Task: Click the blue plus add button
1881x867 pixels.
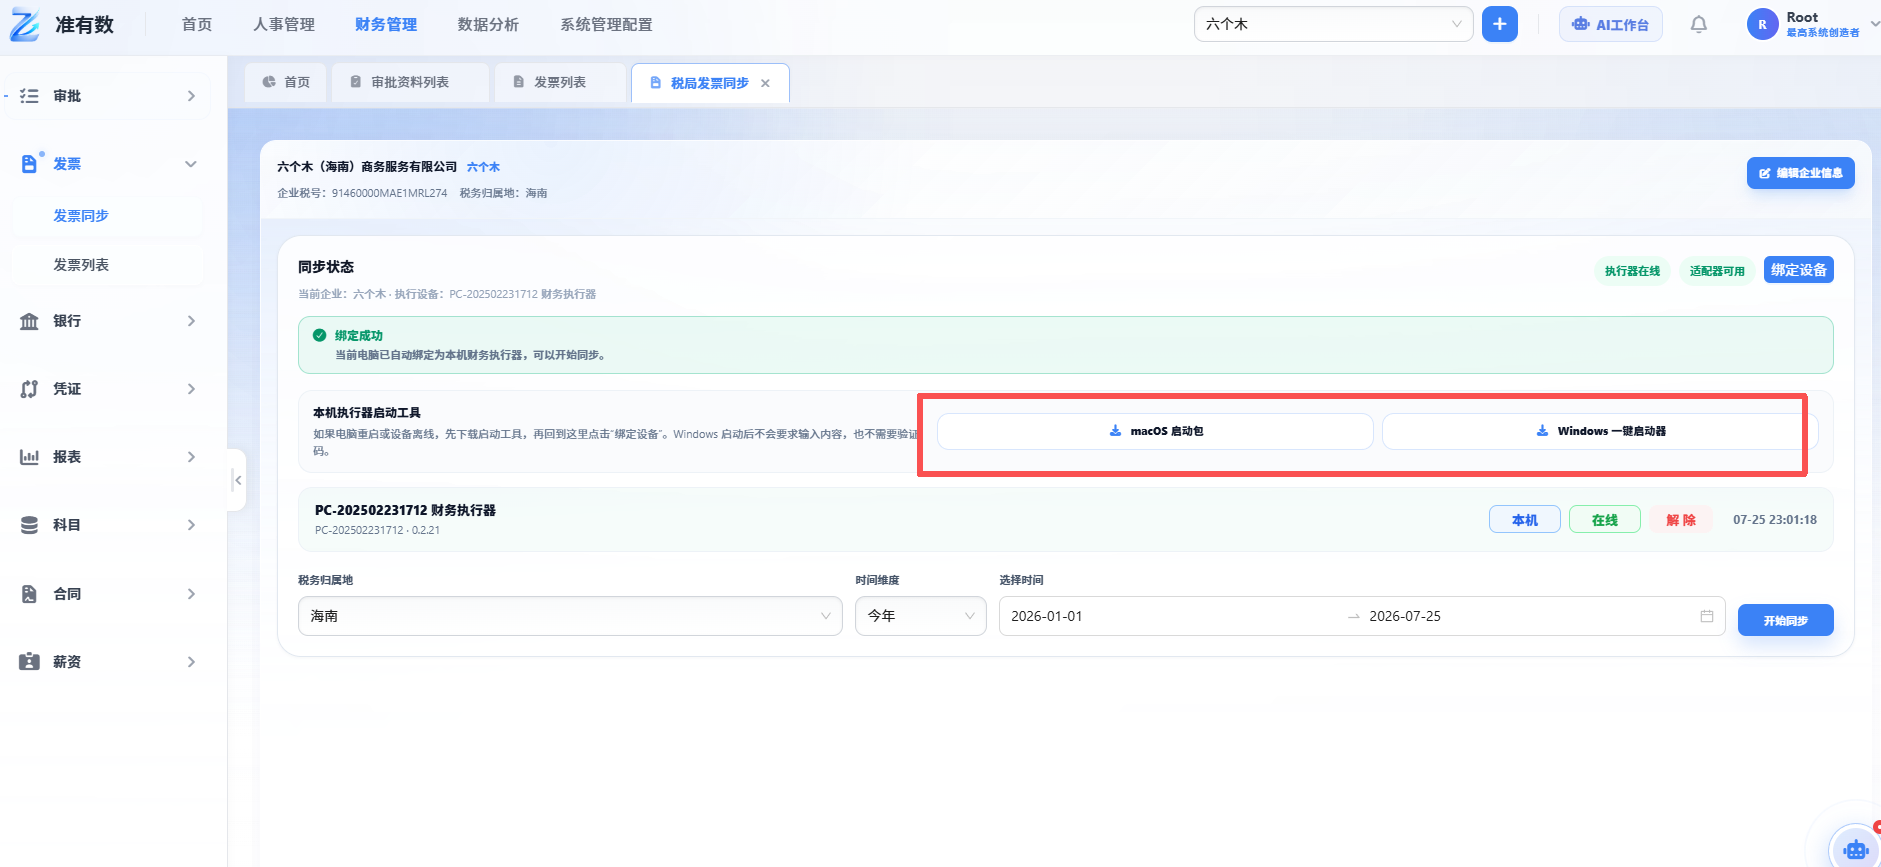Action: [1499, 24]
